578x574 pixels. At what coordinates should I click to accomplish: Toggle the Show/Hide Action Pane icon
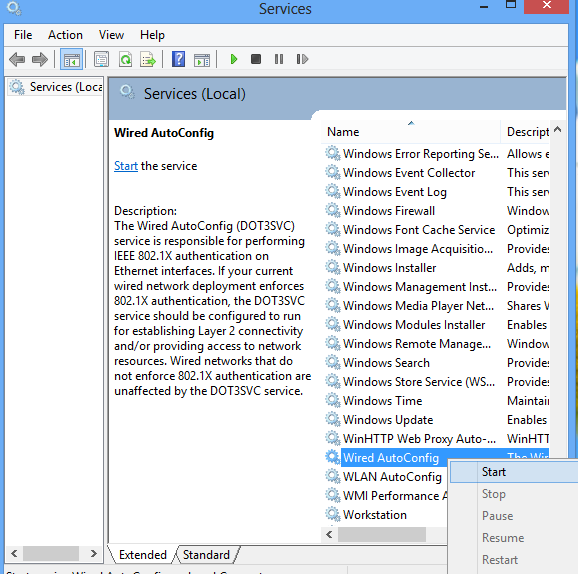(202, 59)
